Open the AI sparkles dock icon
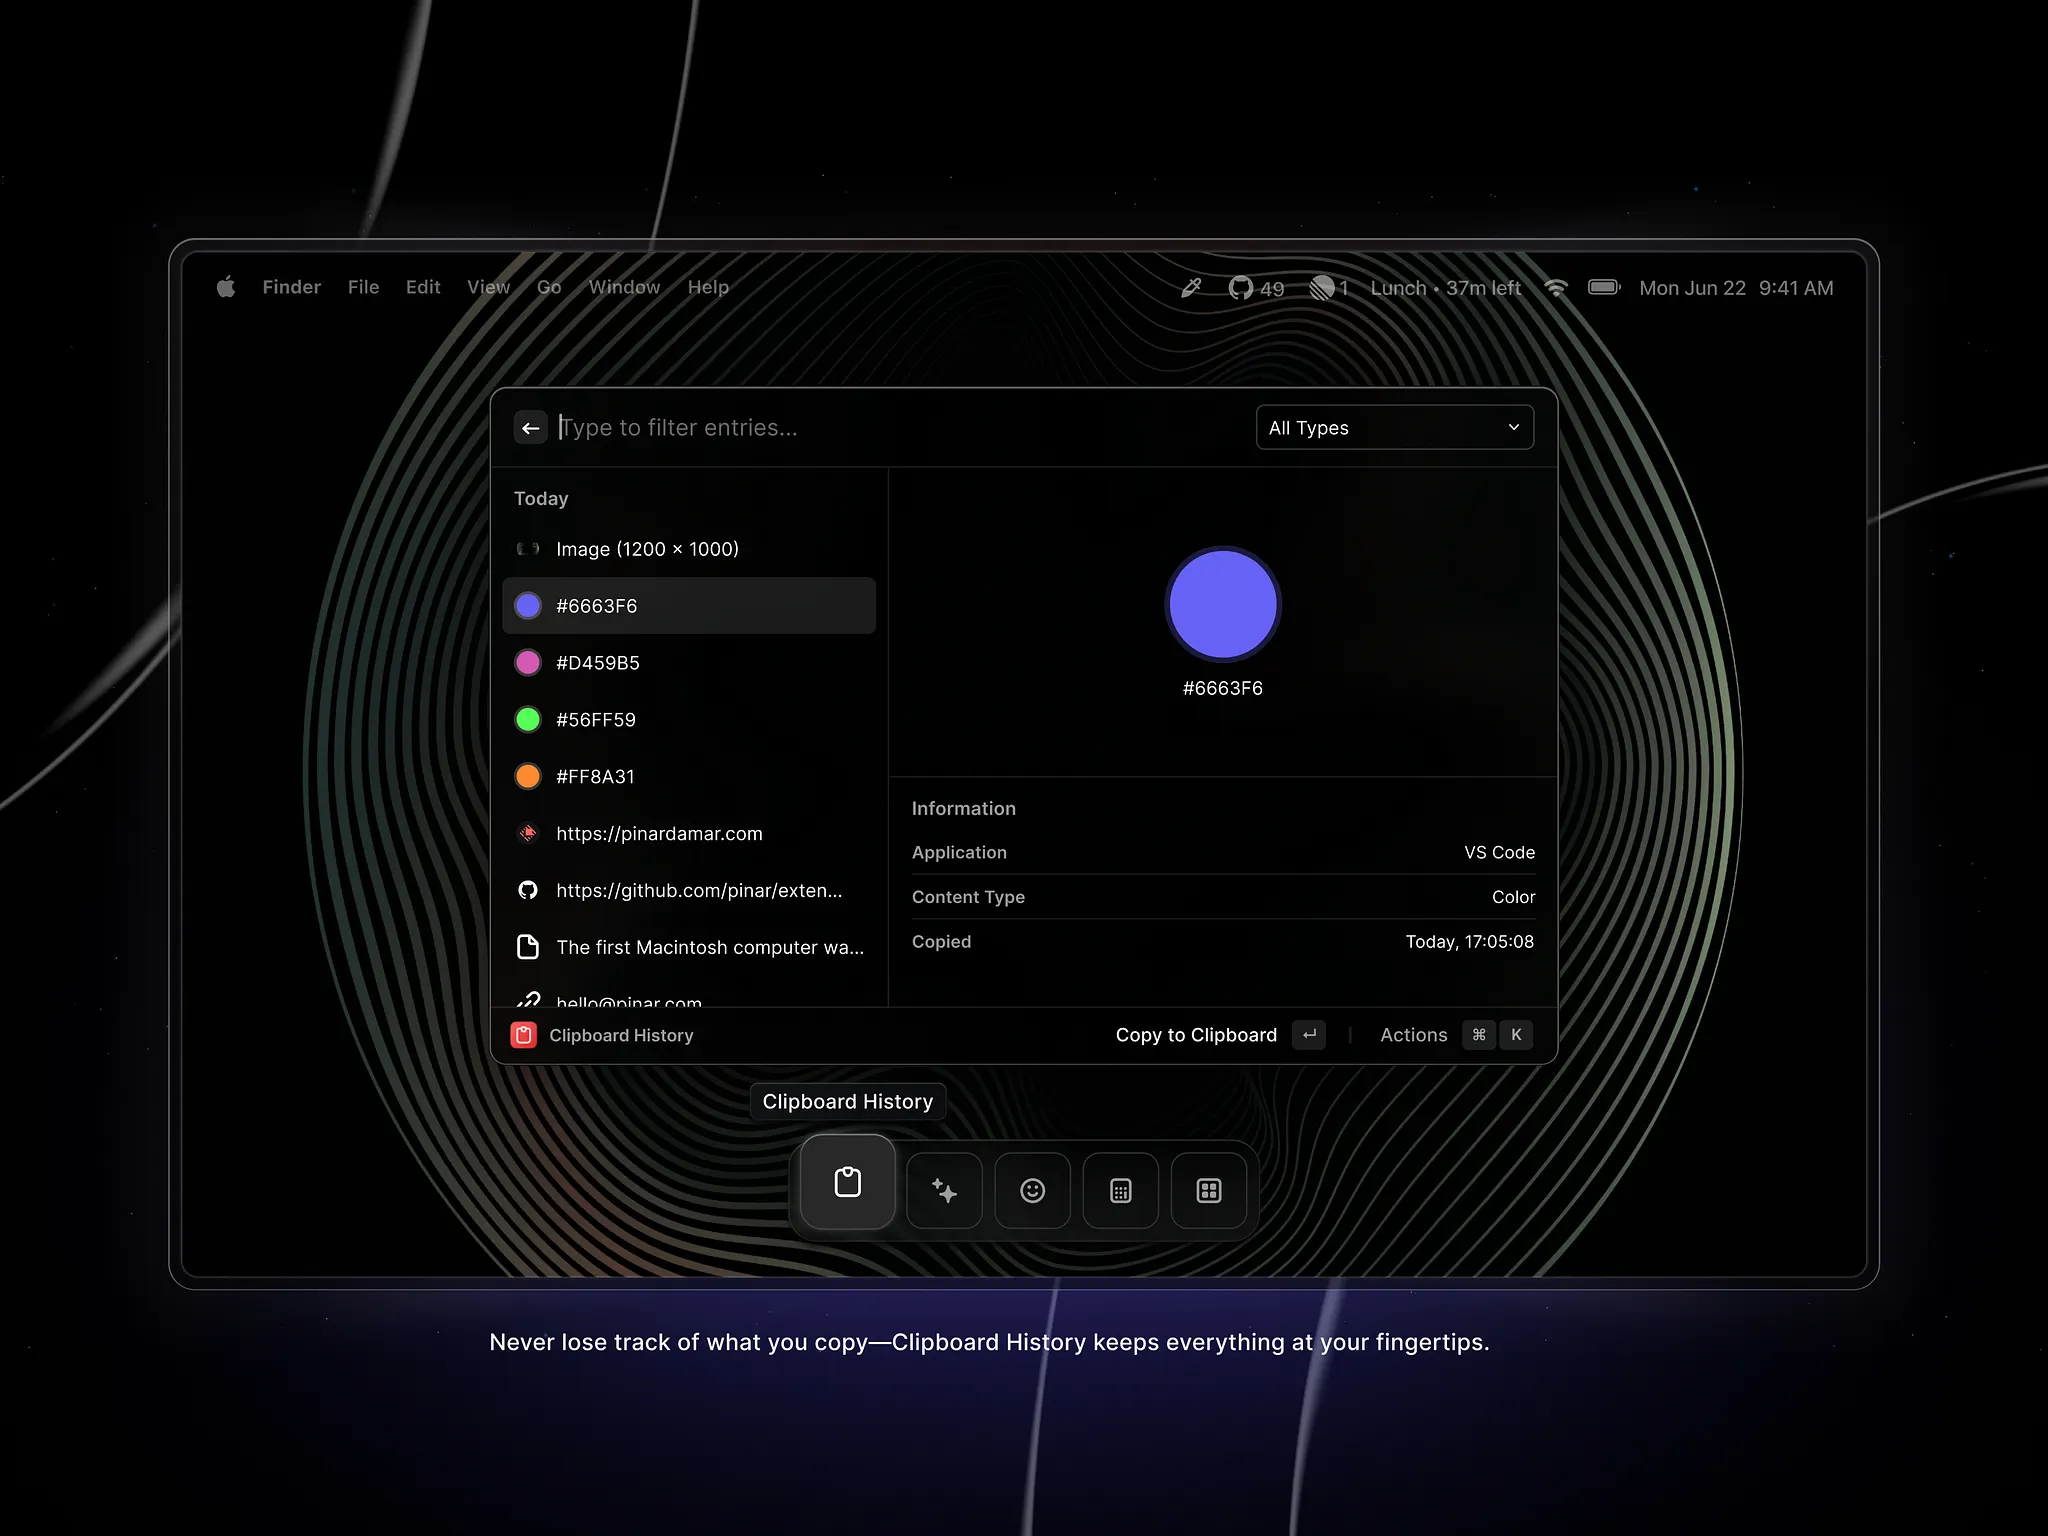This screenshot has height=1536, width=2048. tap(944, 1191)
